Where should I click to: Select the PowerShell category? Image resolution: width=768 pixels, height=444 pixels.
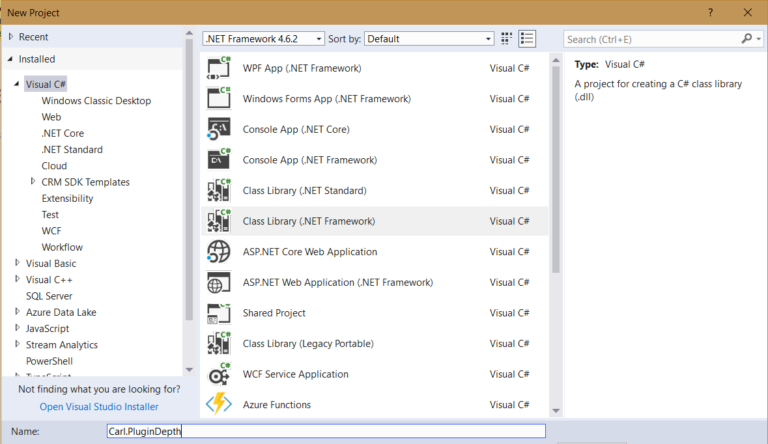point(49,361)
